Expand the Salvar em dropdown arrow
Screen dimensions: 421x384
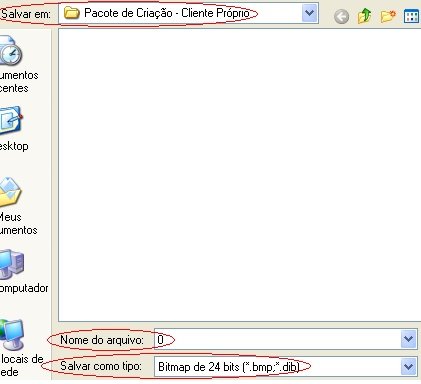(310, 13)
